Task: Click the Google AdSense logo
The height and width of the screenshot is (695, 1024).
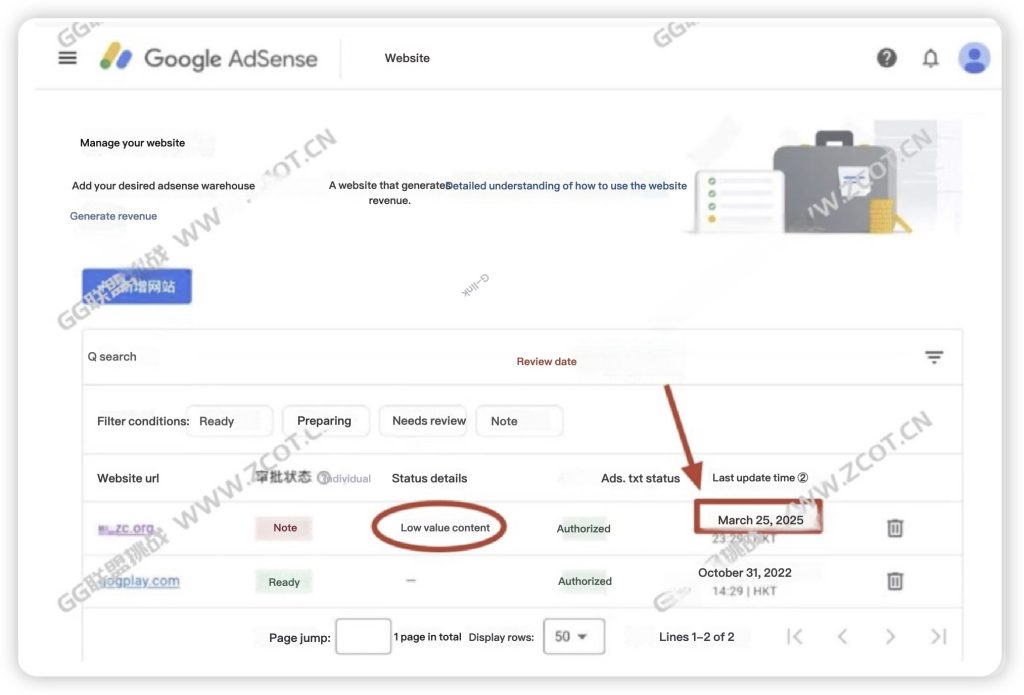Action: (208, 58)
